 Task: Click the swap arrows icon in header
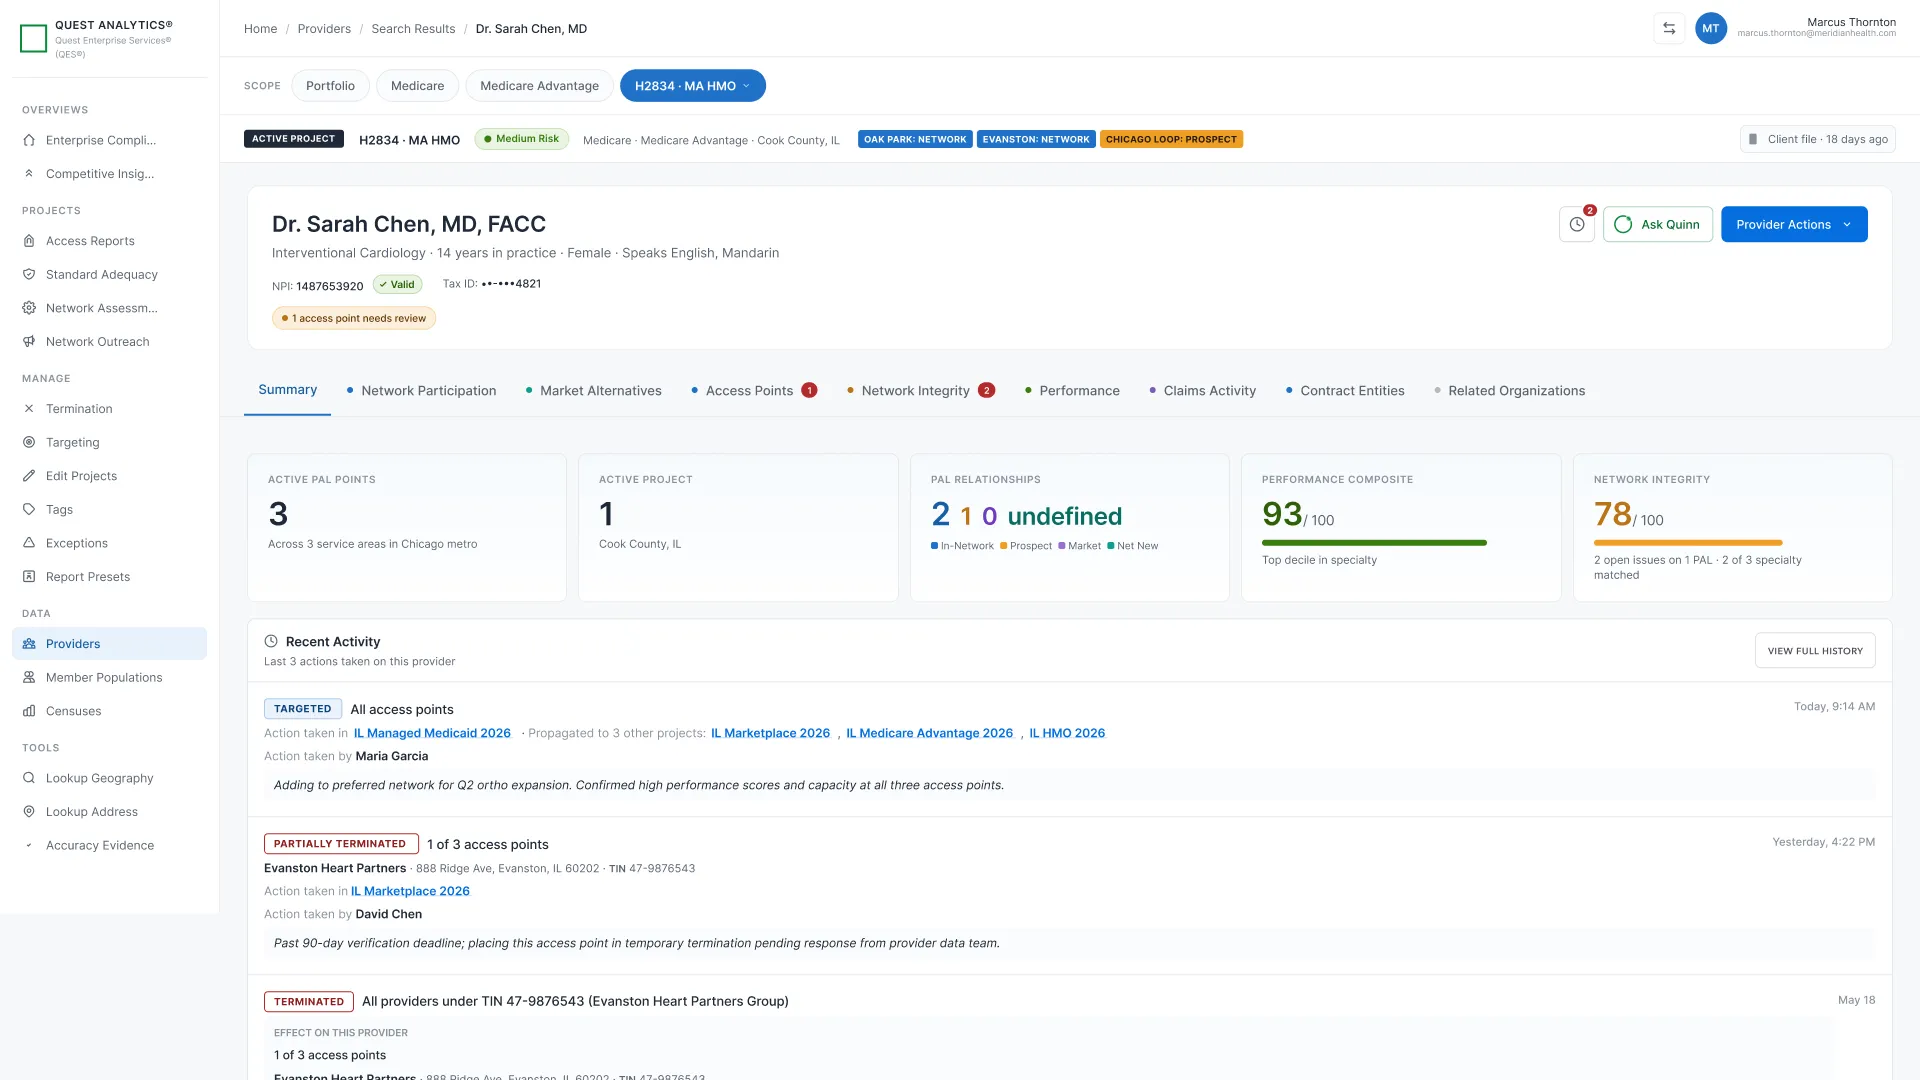coord(1669,28)
